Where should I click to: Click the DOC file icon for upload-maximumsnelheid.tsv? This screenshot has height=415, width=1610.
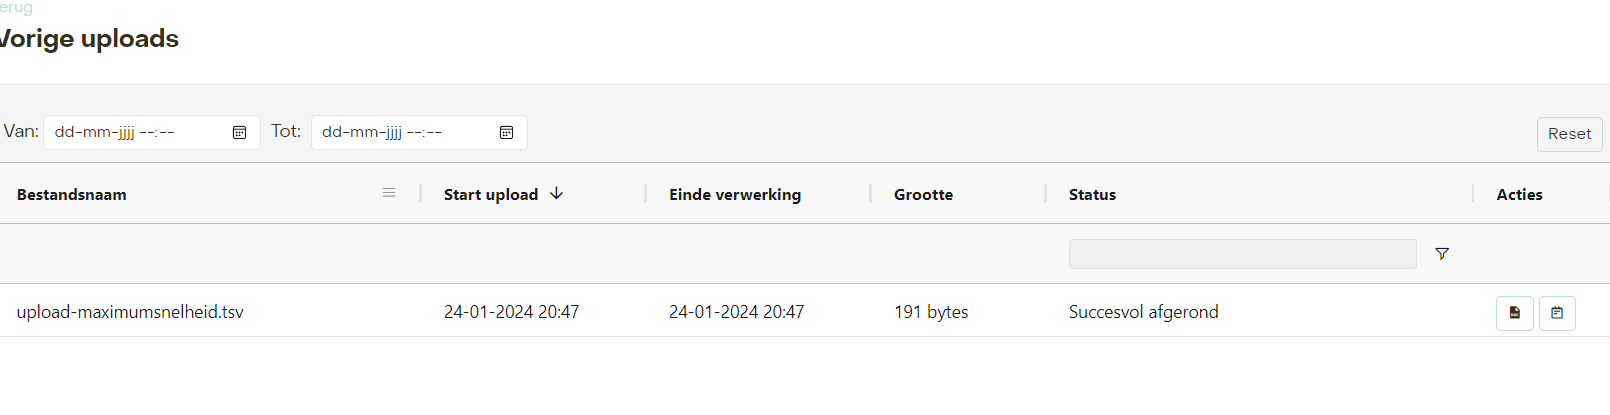click(1515, 313)
